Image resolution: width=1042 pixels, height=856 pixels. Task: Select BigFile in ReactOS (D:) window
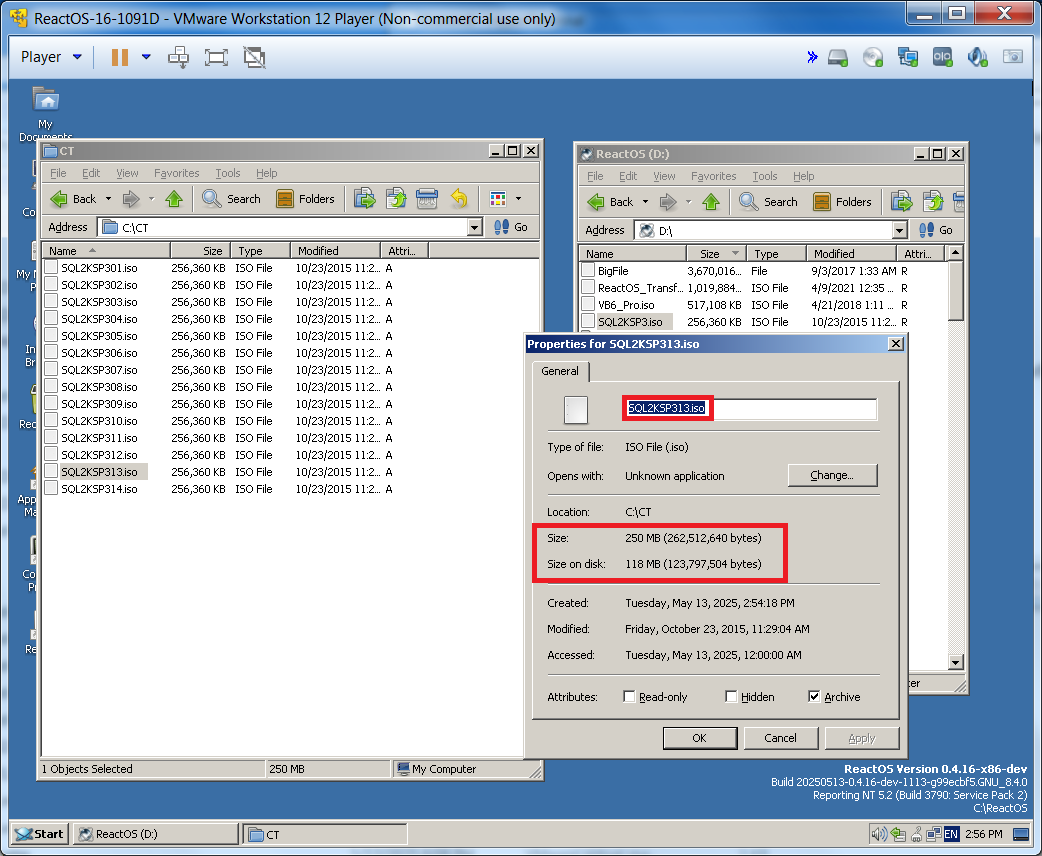(x=613, y=271)
